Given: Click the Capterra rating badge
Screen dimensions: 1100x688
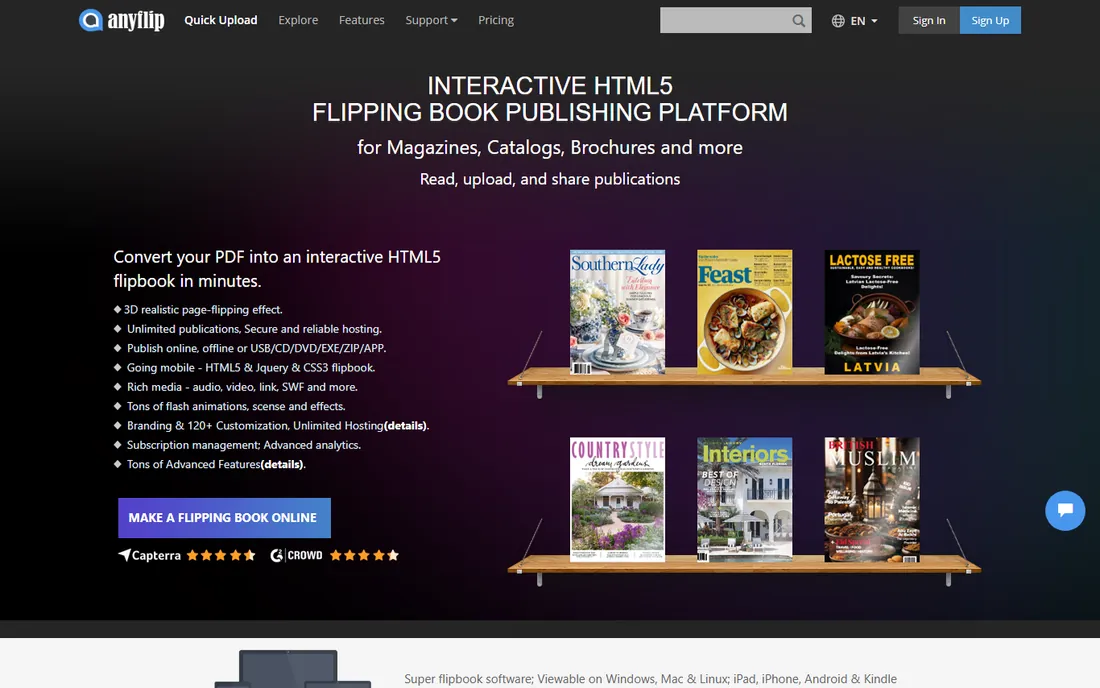Looking at the screenshot, I should tap(187, 555).
